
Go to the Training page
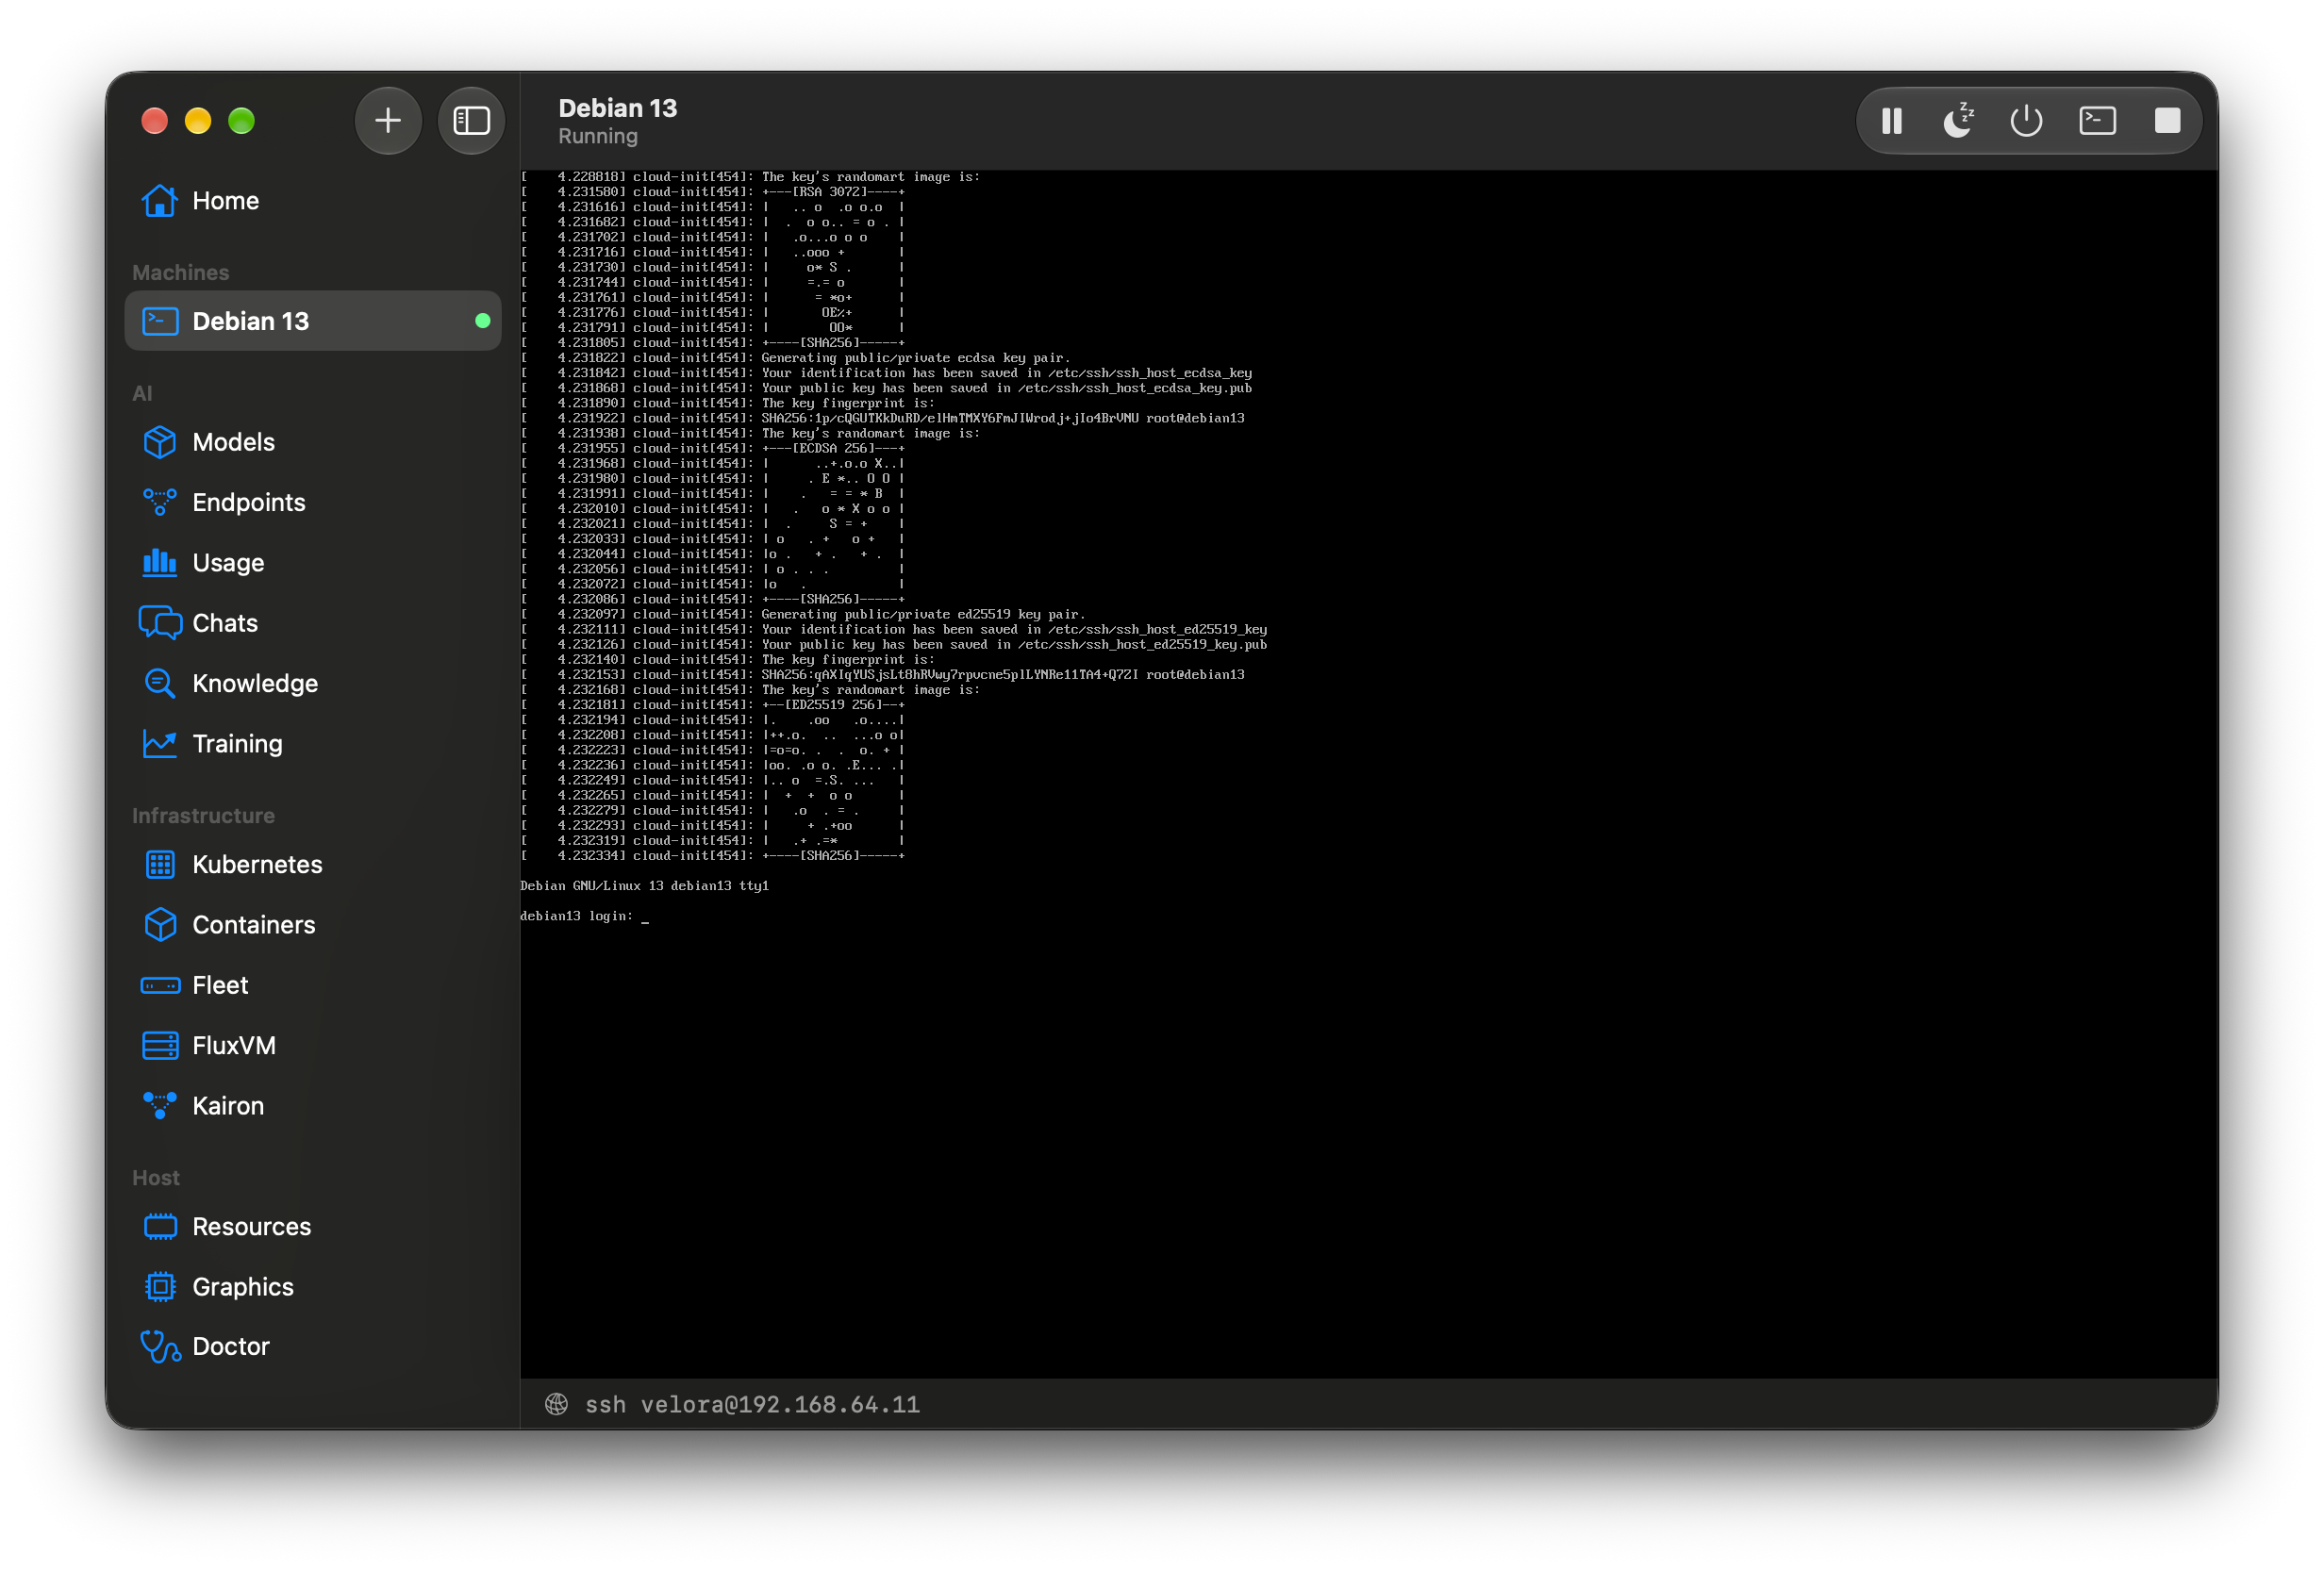point(313,744)
